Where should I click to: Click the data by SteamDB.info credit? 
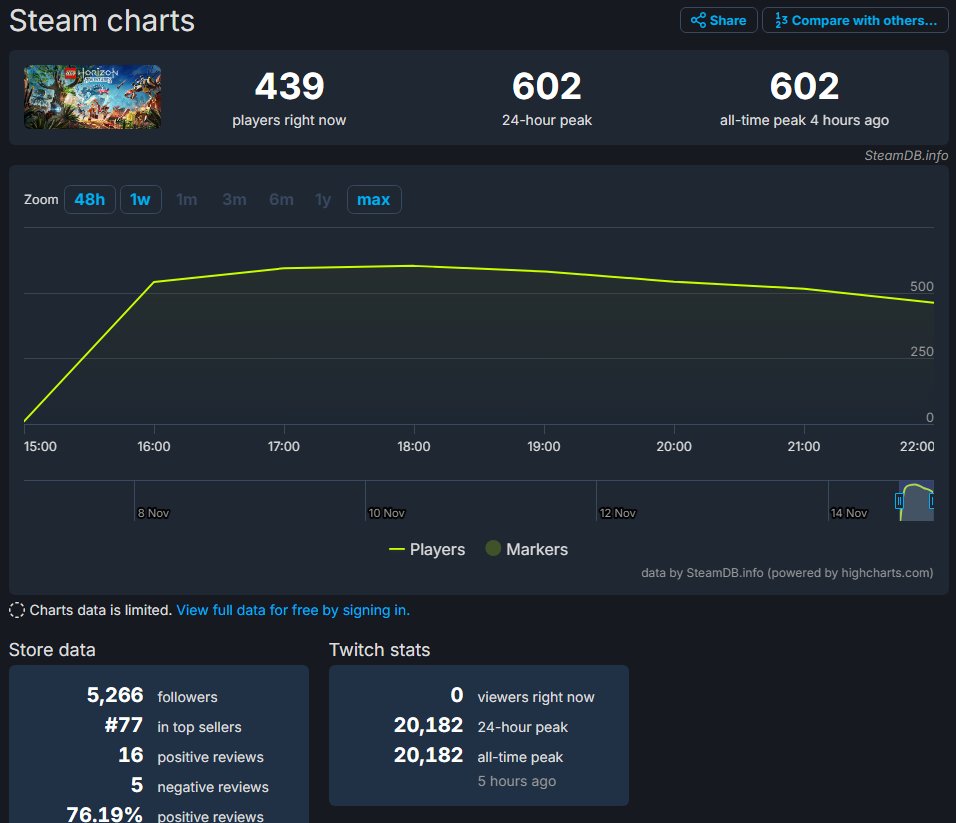[787, 573]
